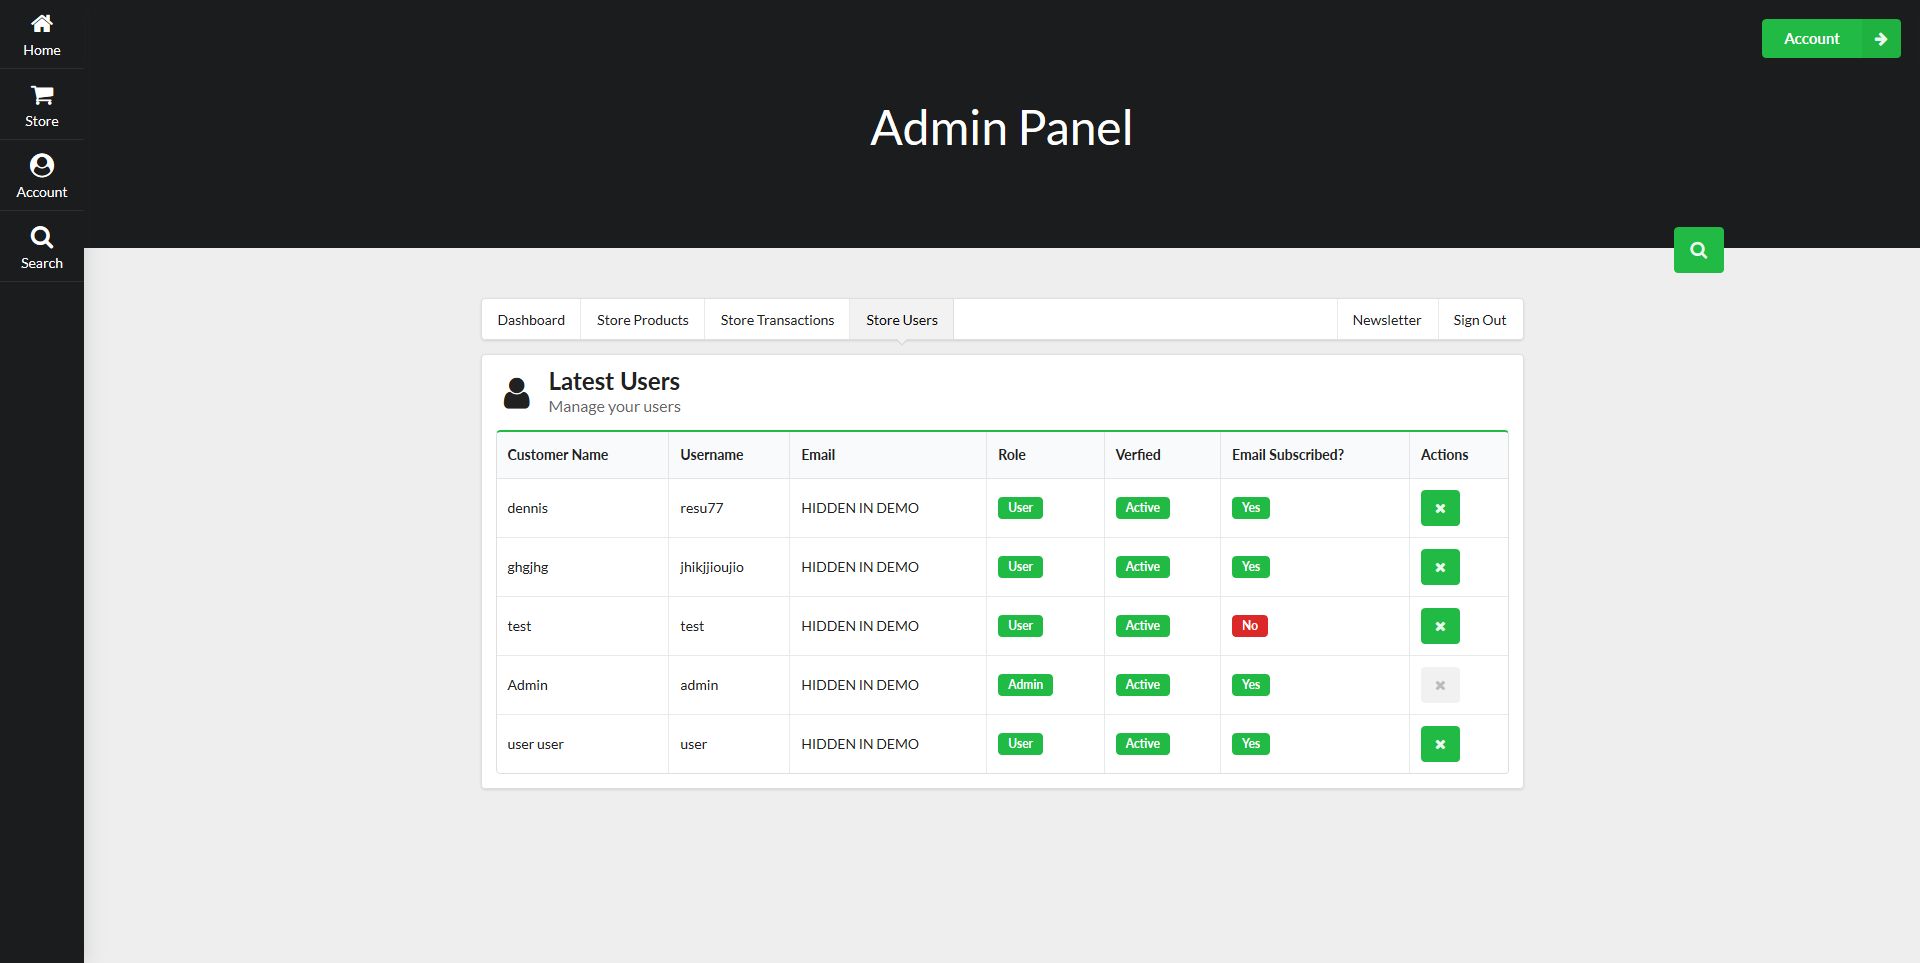Click username admin in table
Screen dimensions: 1920x963
(699, 685)
